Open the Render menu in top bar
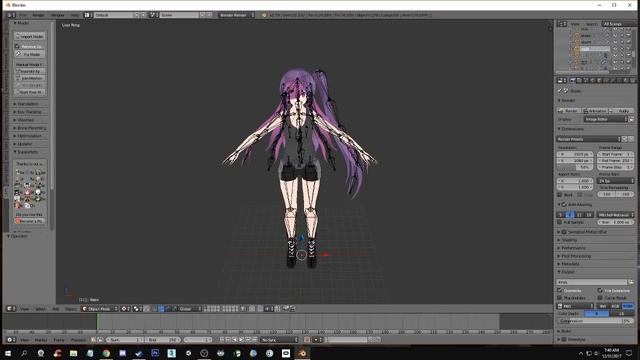Image resolution: width=640 pixels, height=360 pixels. (38, 15)
